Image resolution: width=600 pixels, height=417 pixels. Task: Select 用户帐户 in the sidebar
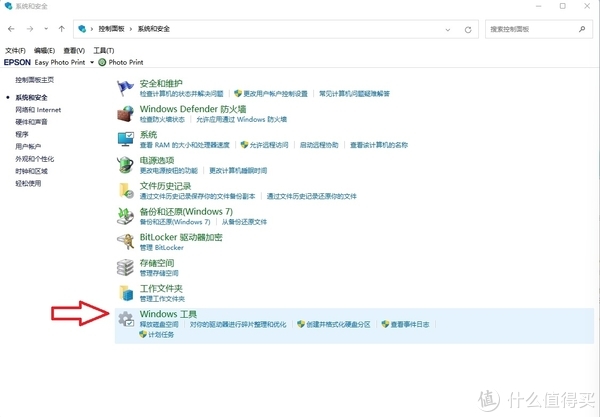(28, 147)
